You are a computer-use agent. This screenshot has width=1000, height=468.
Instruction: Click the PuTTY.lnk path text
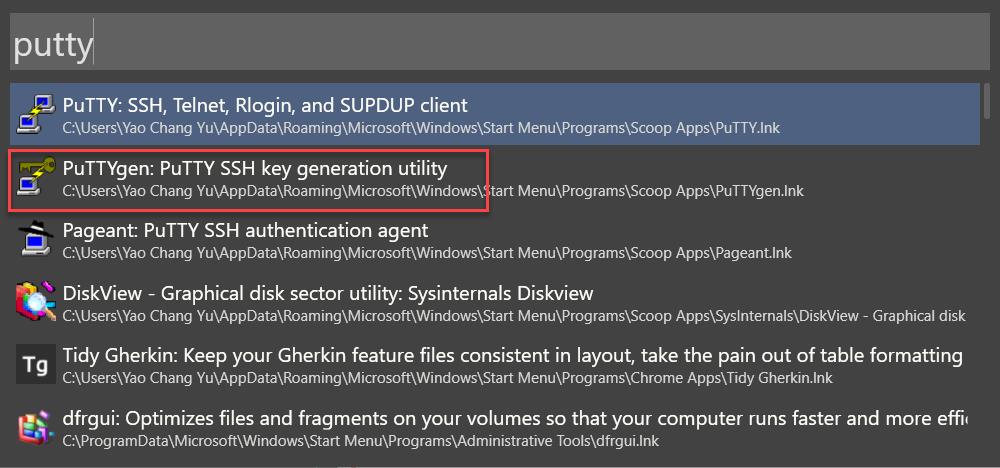point(421,128)
